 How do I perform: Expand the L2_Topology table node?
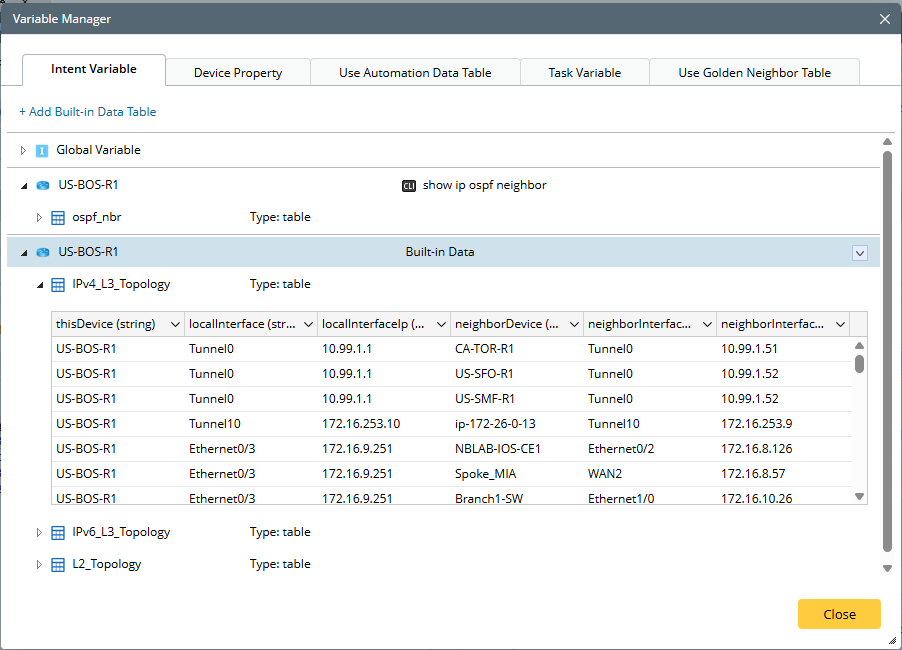coord(40,565)
